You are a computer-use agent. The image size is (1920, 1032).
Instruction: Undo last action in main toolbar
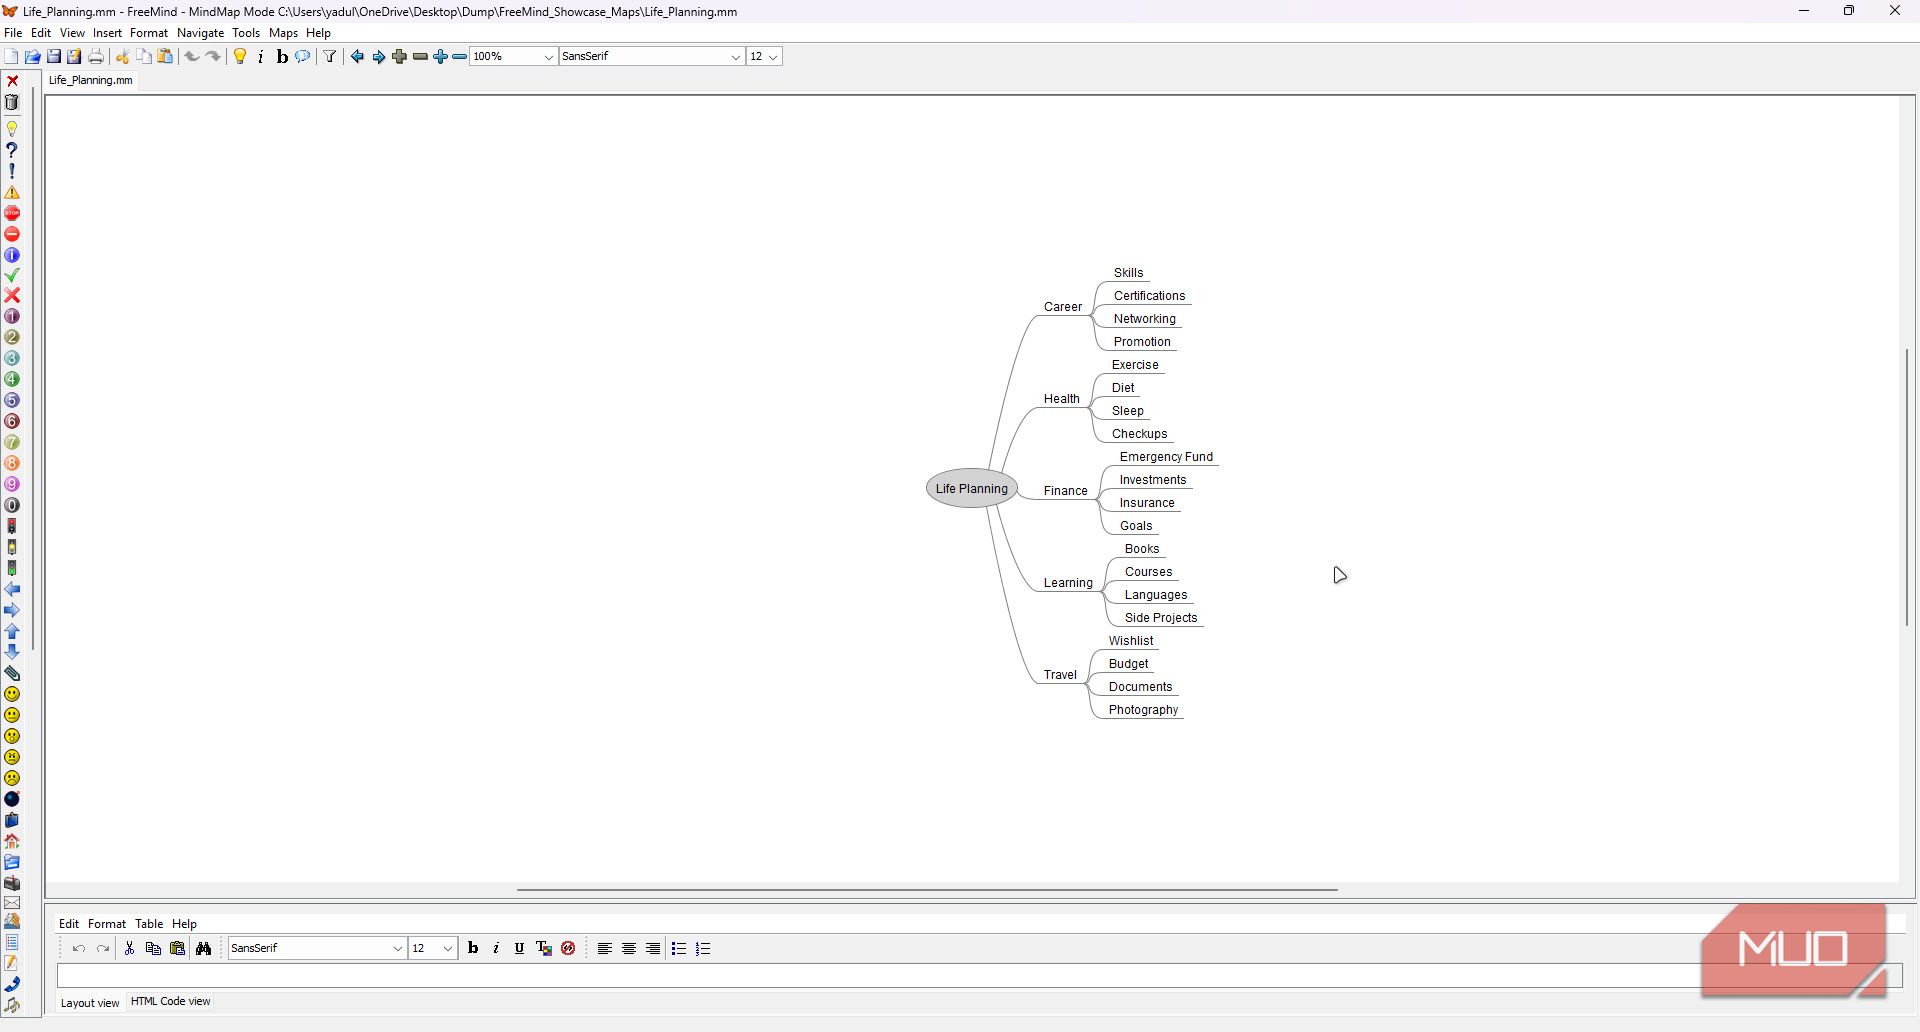click(192, 57)
